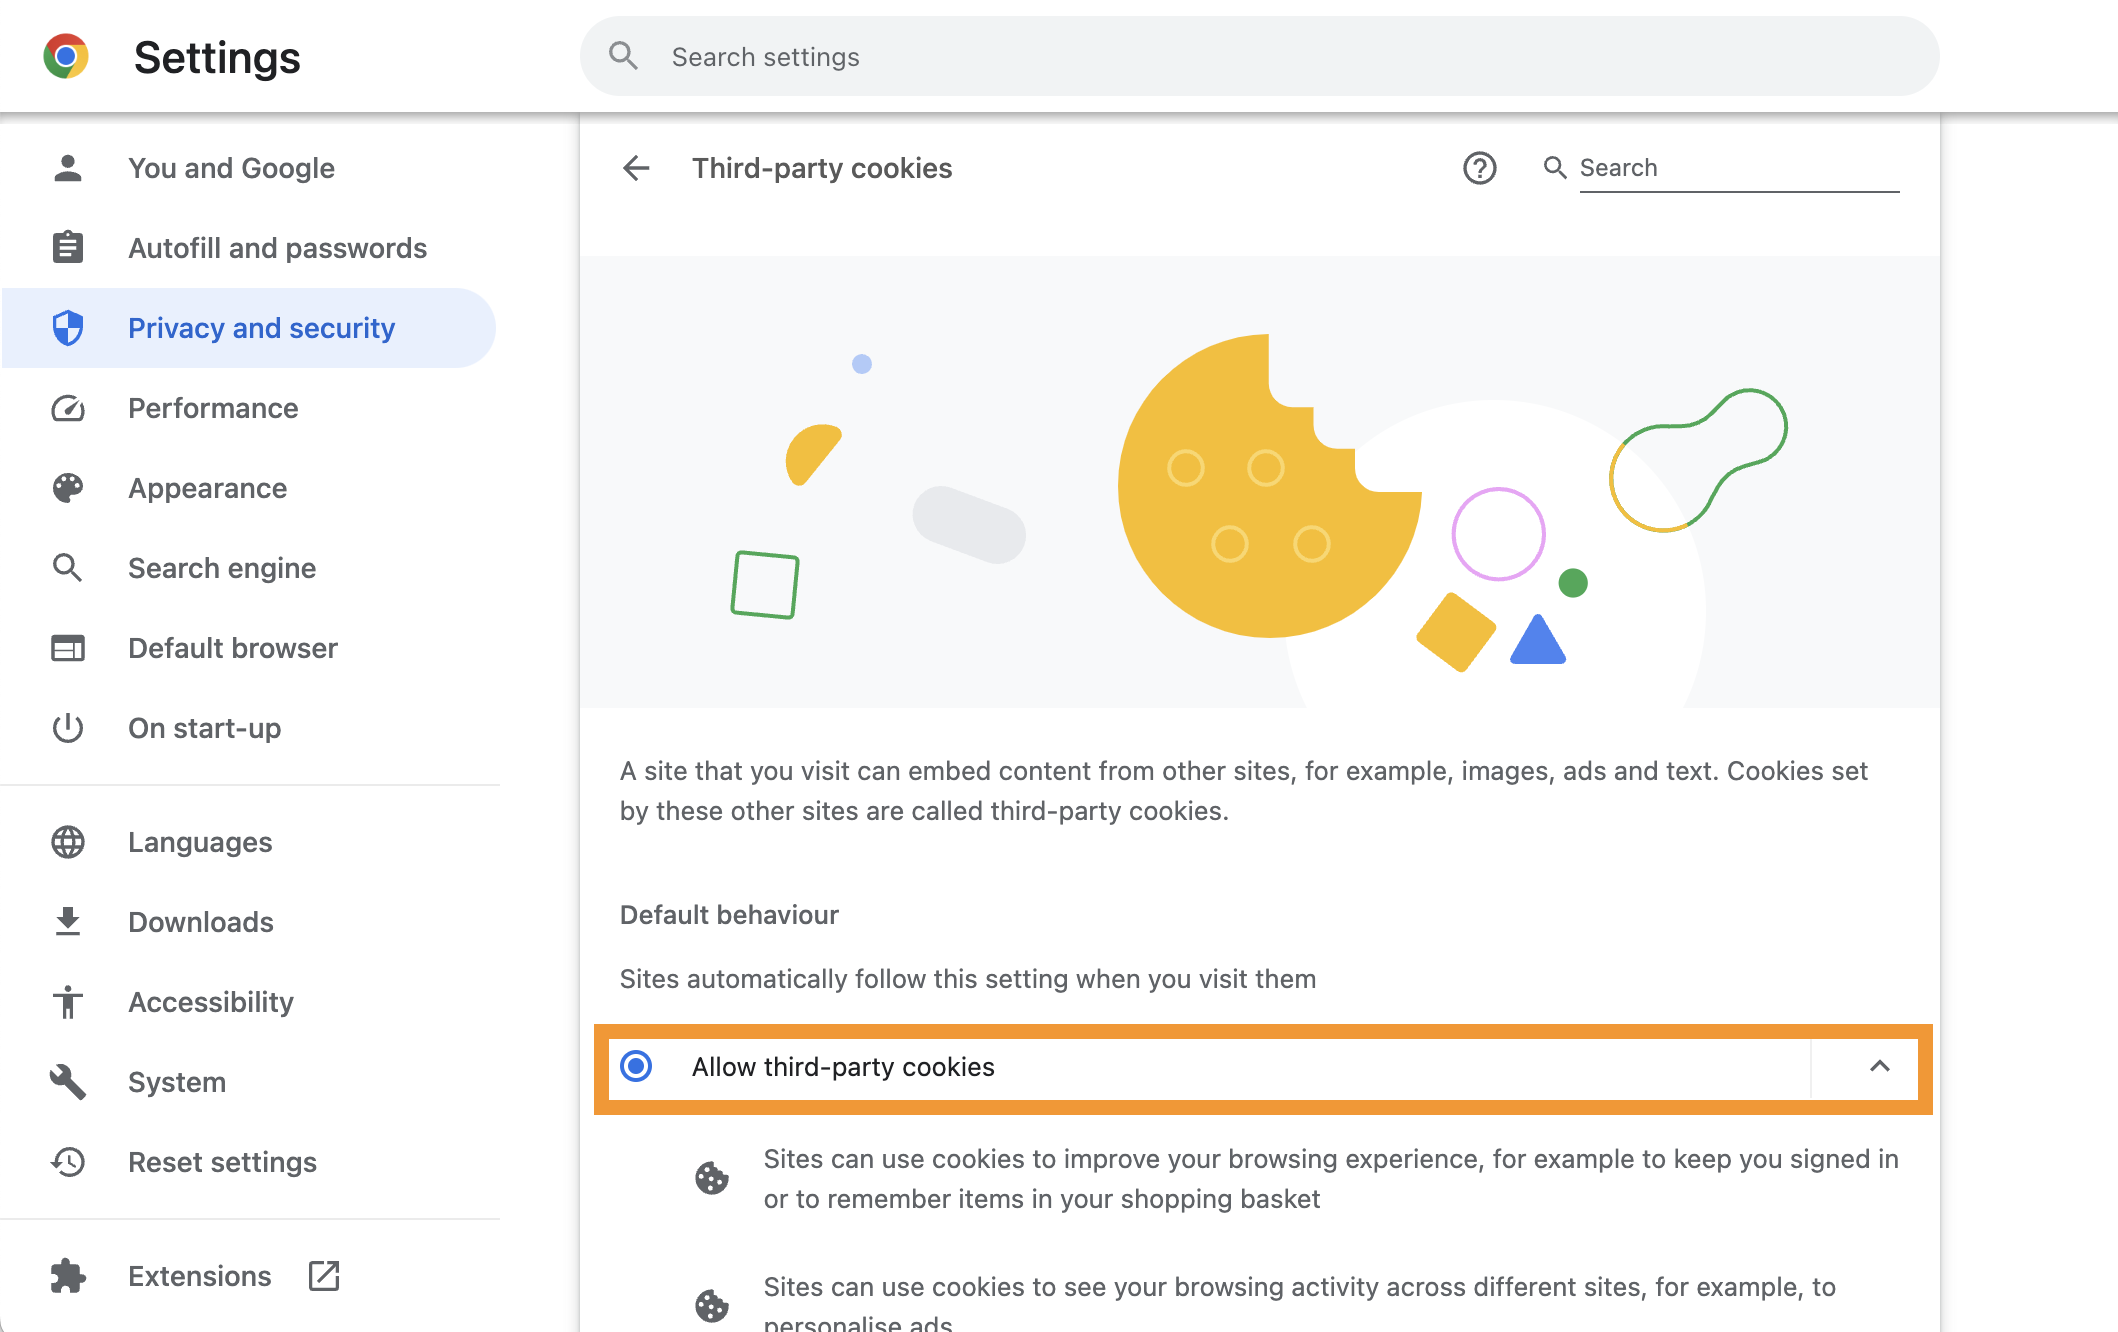Click the cookies page Search field
The height and width of the screenshot is (1332, 2118).
tap(1738, 168)
